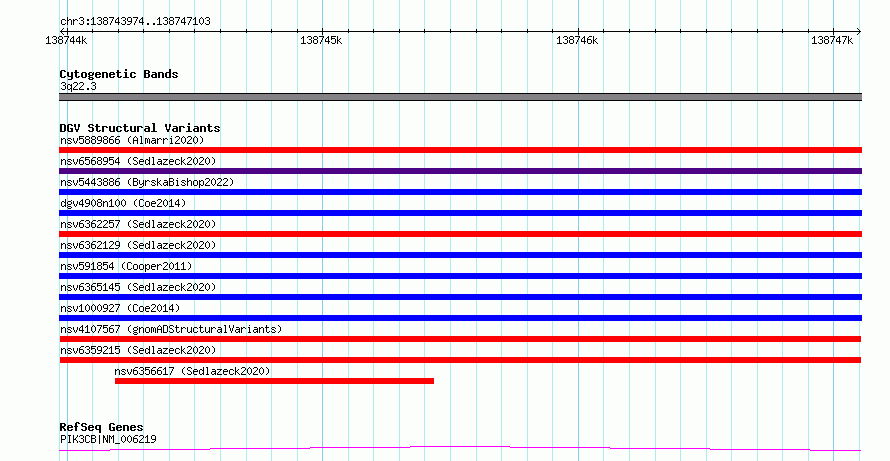The width and height of the screenshot is (890, 461).
Task: Open variant label dgv4908n100 (Coe2014)
Action: click(123, 203)
